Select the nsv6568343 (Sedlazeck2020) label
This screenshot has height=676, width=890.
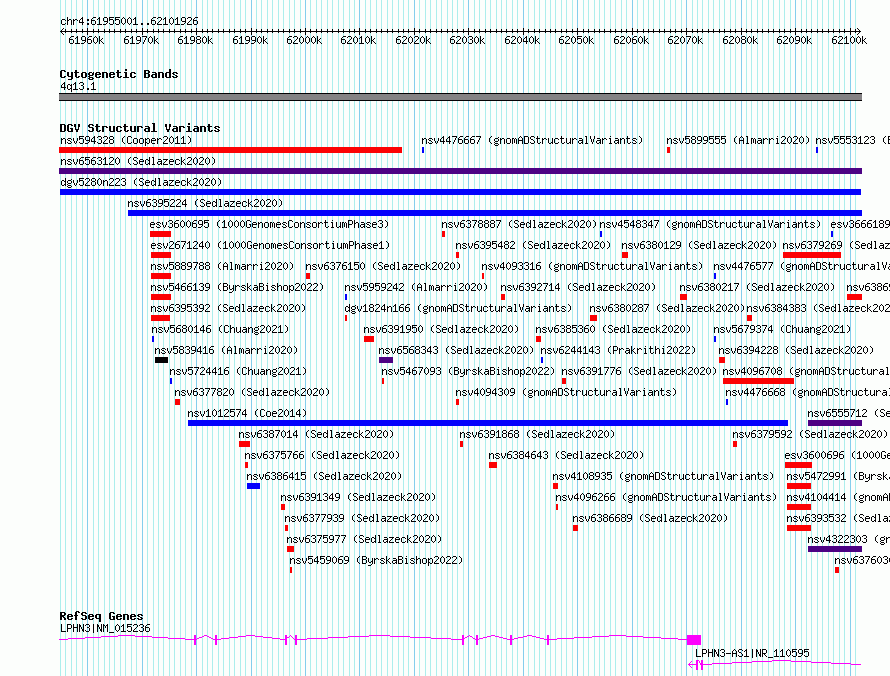click(x=456, y=350)
